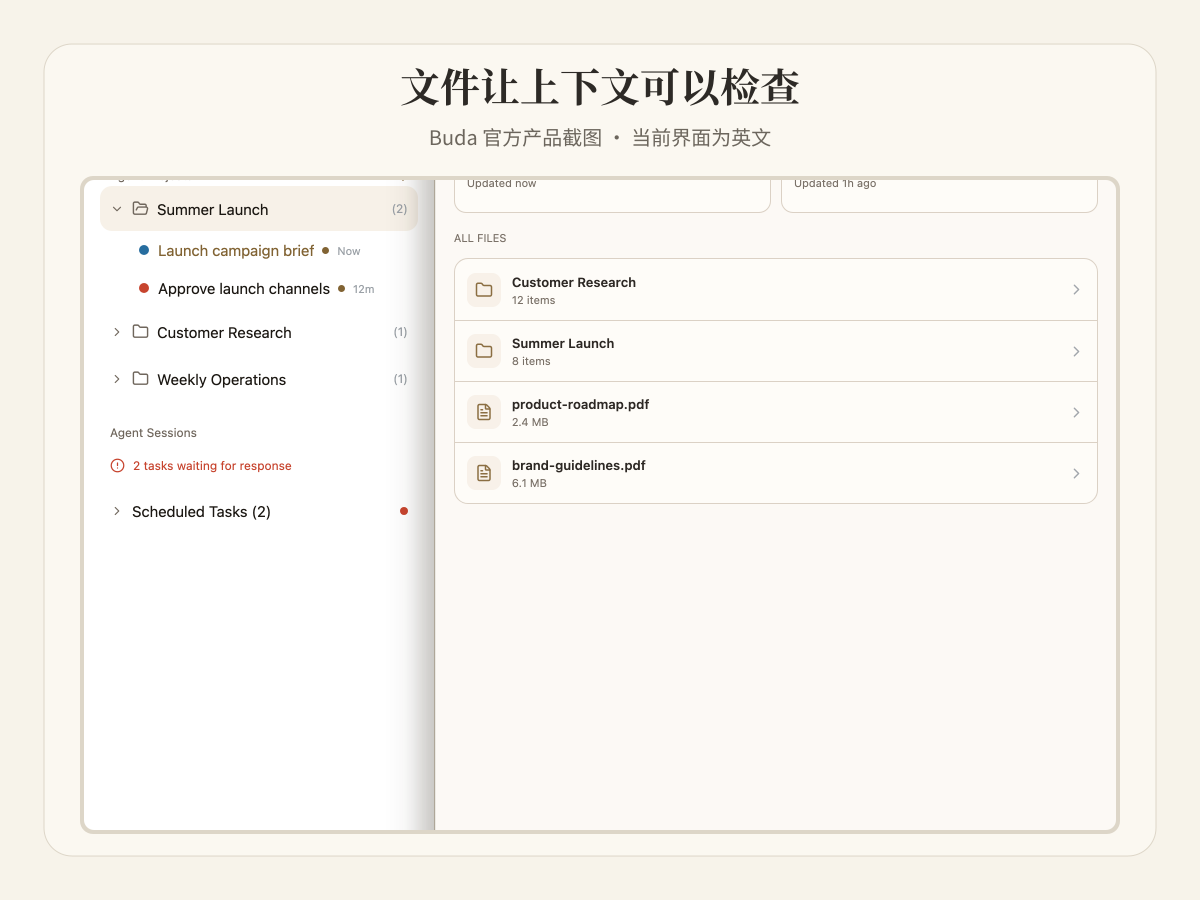Click the alert icon next to tasks waiting

pos(118,466)
